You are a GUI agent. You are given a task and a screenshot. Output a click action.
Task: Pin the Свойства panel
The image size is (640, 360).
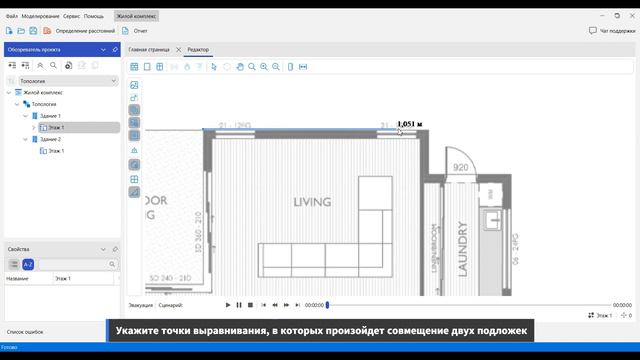(x=115, y=249)
